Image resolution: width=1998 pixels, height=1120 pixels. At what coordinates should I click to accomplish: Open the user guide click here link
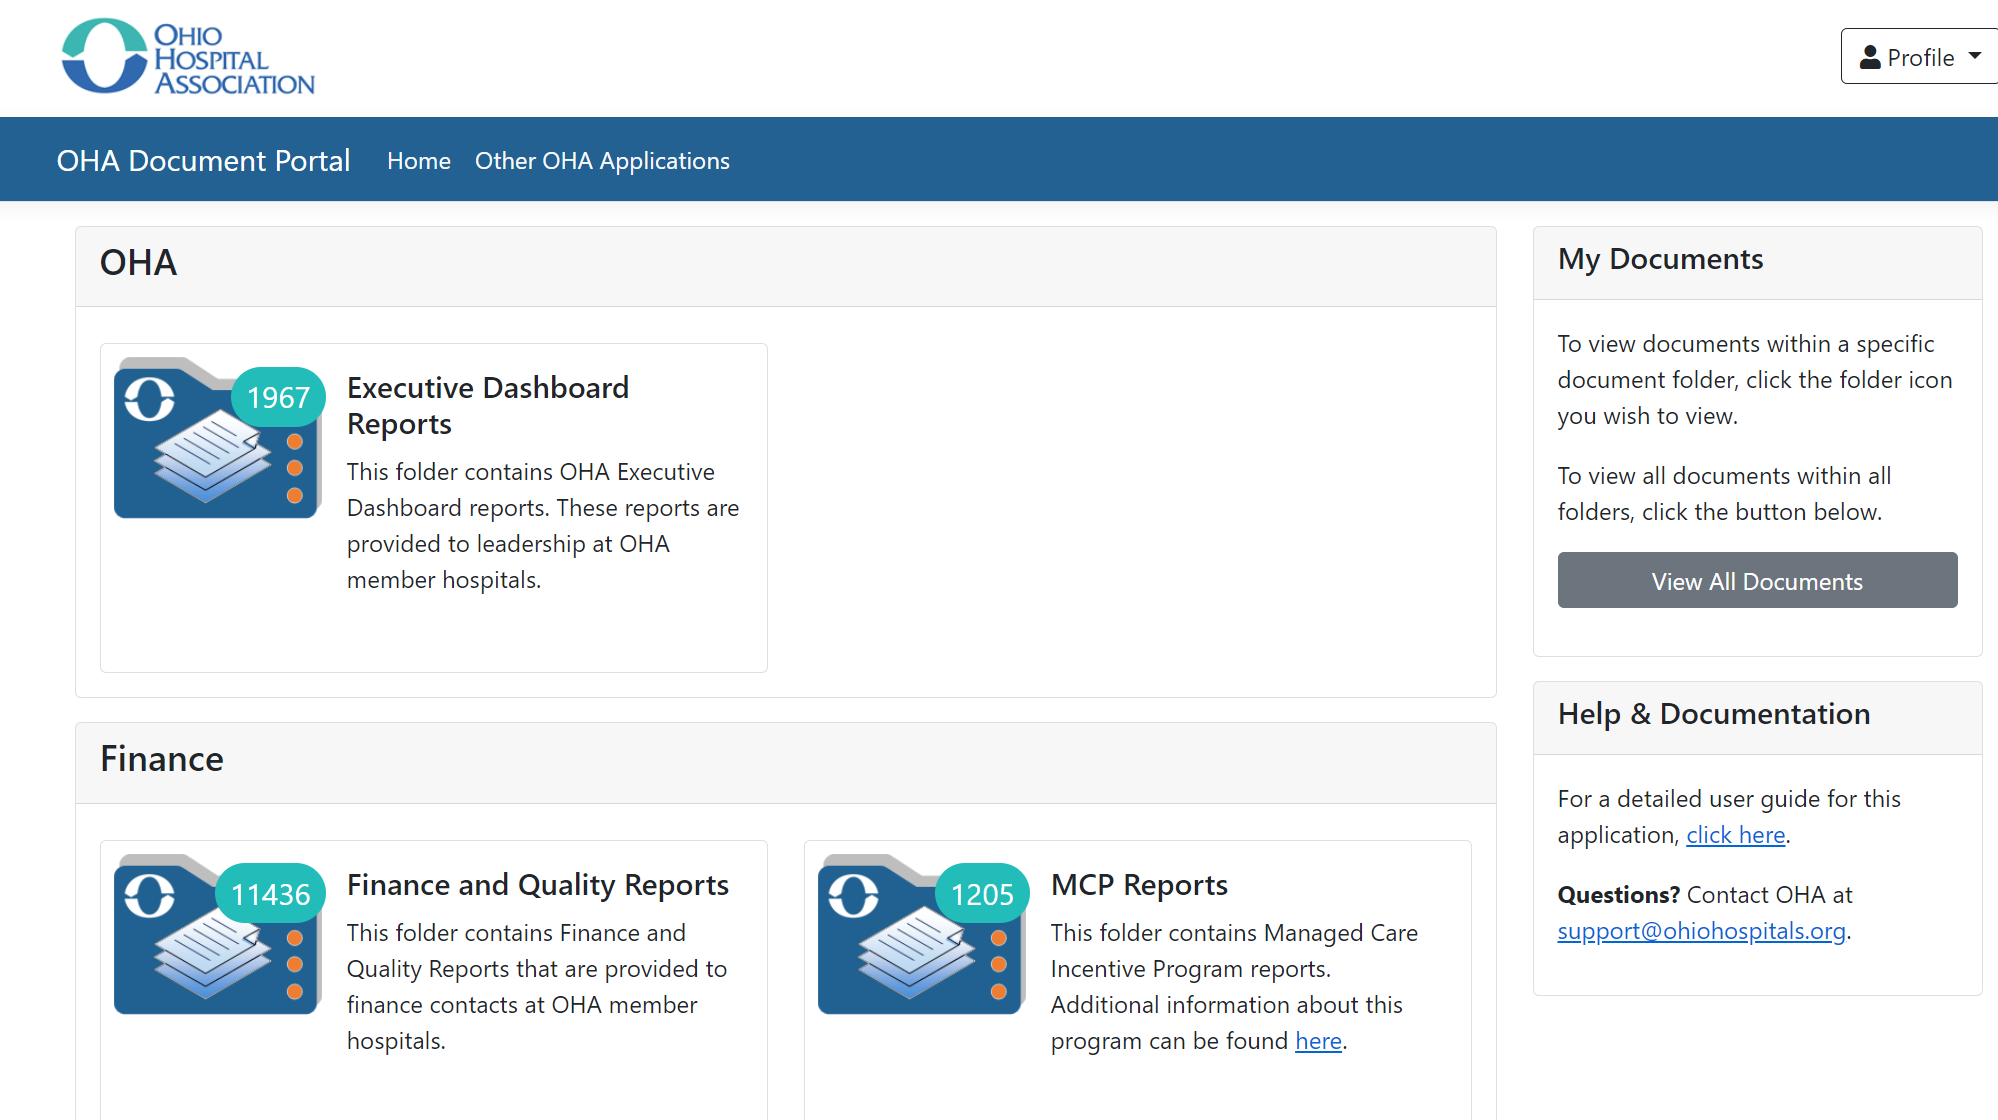point(1735,835)
